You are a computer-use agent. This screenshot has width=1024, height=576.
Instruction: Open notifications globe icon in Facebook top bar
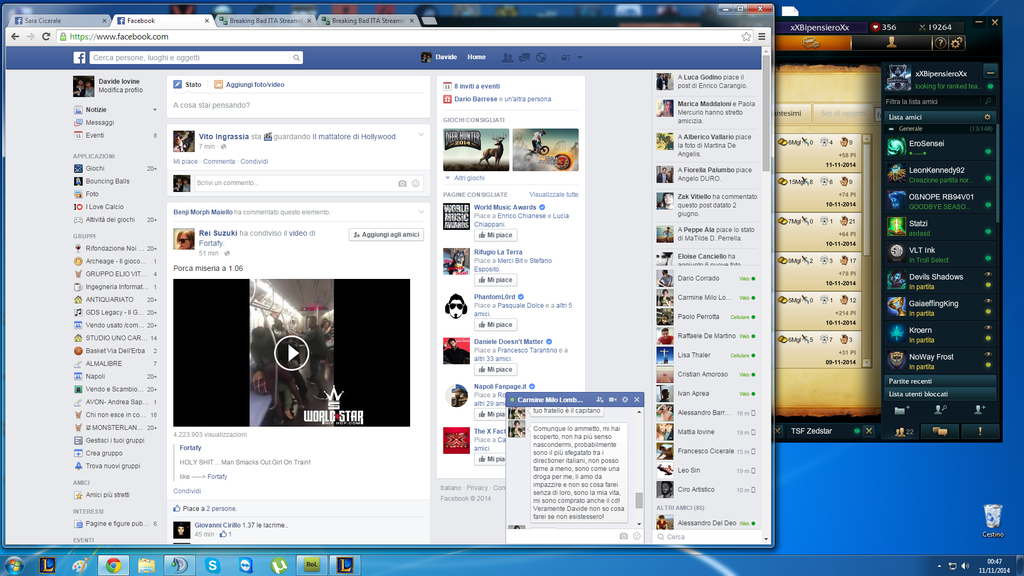click(x=541, y=57)
